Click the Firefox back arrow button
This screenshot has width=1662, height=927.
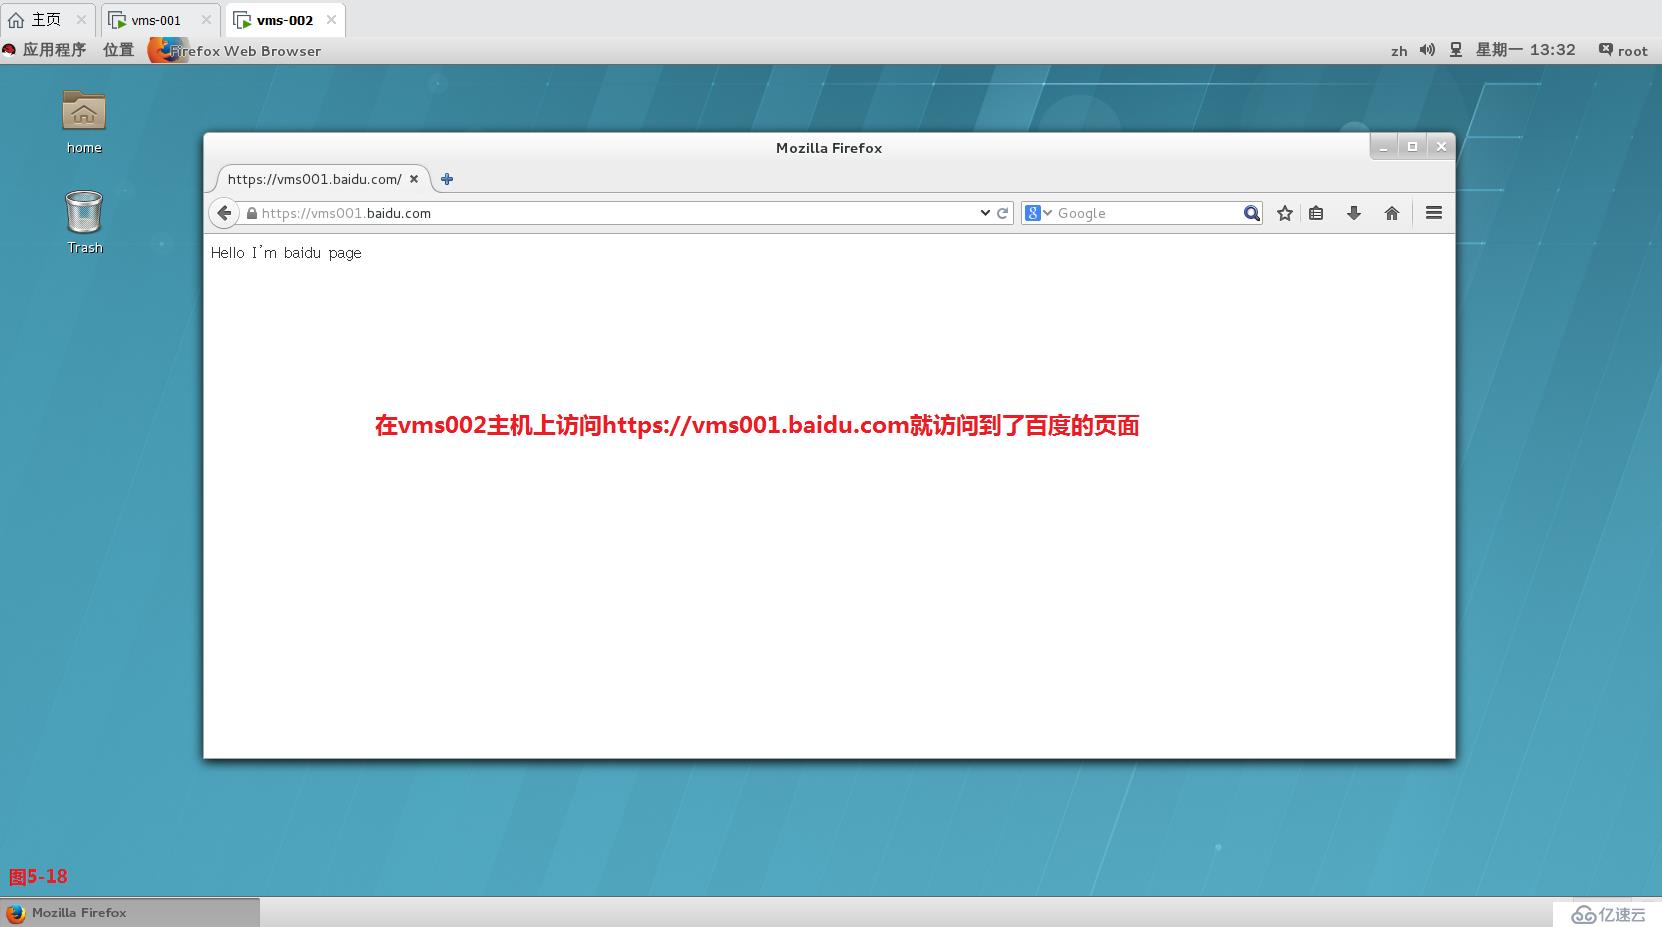(224, 213)
